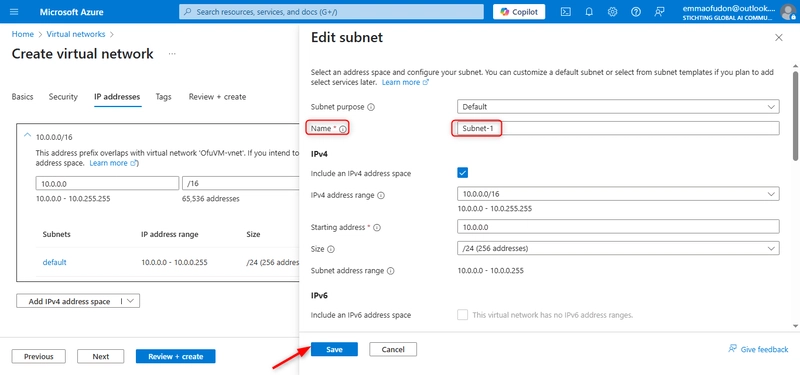Click the info icon next to Subnet address range
This screenshot has width=800, height=375.
click(391, 271)
